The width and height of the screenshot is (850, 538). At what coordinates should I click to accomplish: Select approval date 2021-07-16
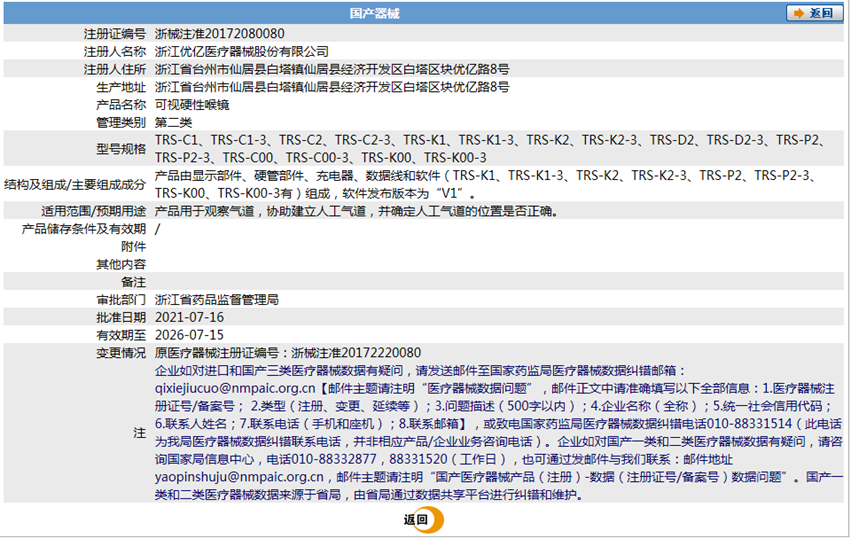[x=189, y=317]
